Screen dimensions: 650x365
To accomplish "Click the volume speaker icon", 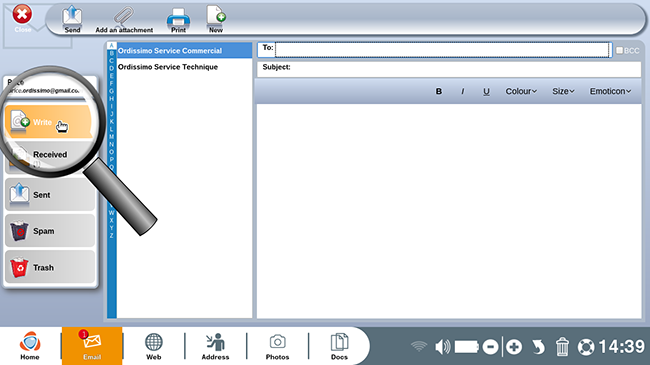I will (443, 346).
